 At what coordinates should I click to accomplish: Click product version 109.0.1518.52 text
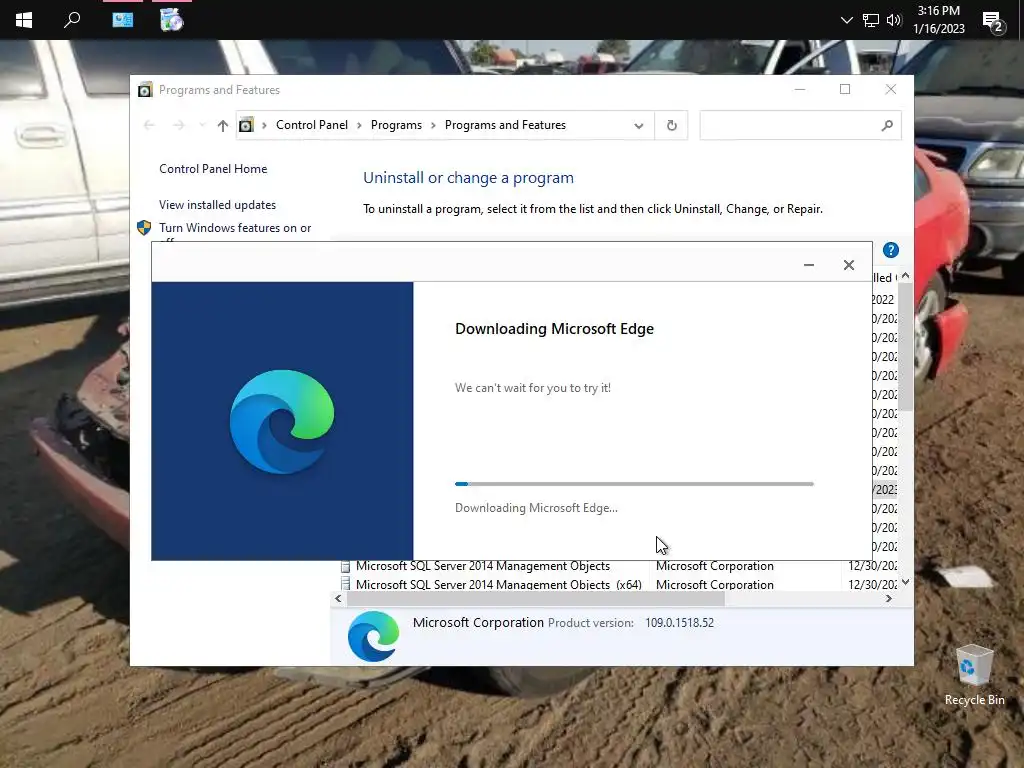click(x=679, y=623)
